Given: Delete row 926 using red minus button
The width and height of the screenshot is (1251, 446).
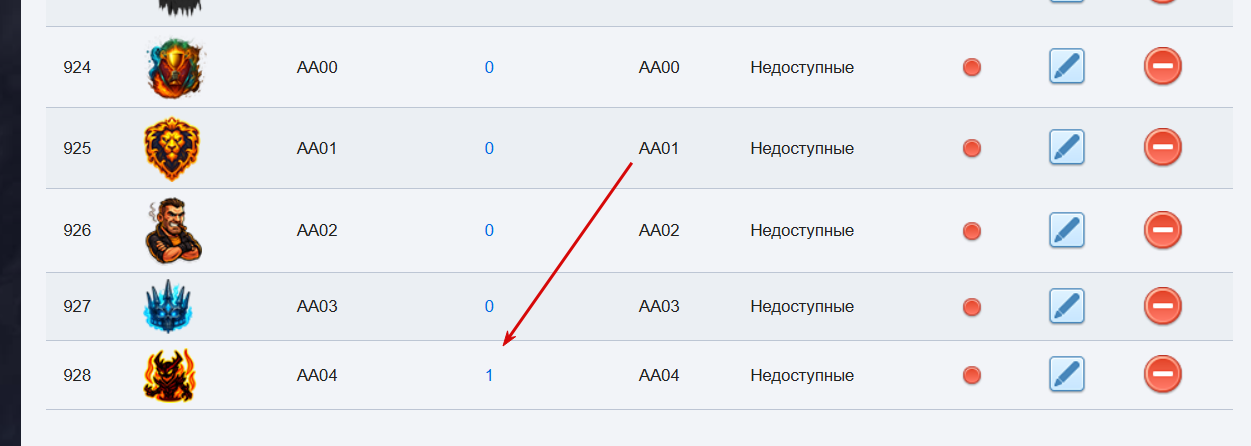Looking at the screenshot, I should coord(1162,230).
